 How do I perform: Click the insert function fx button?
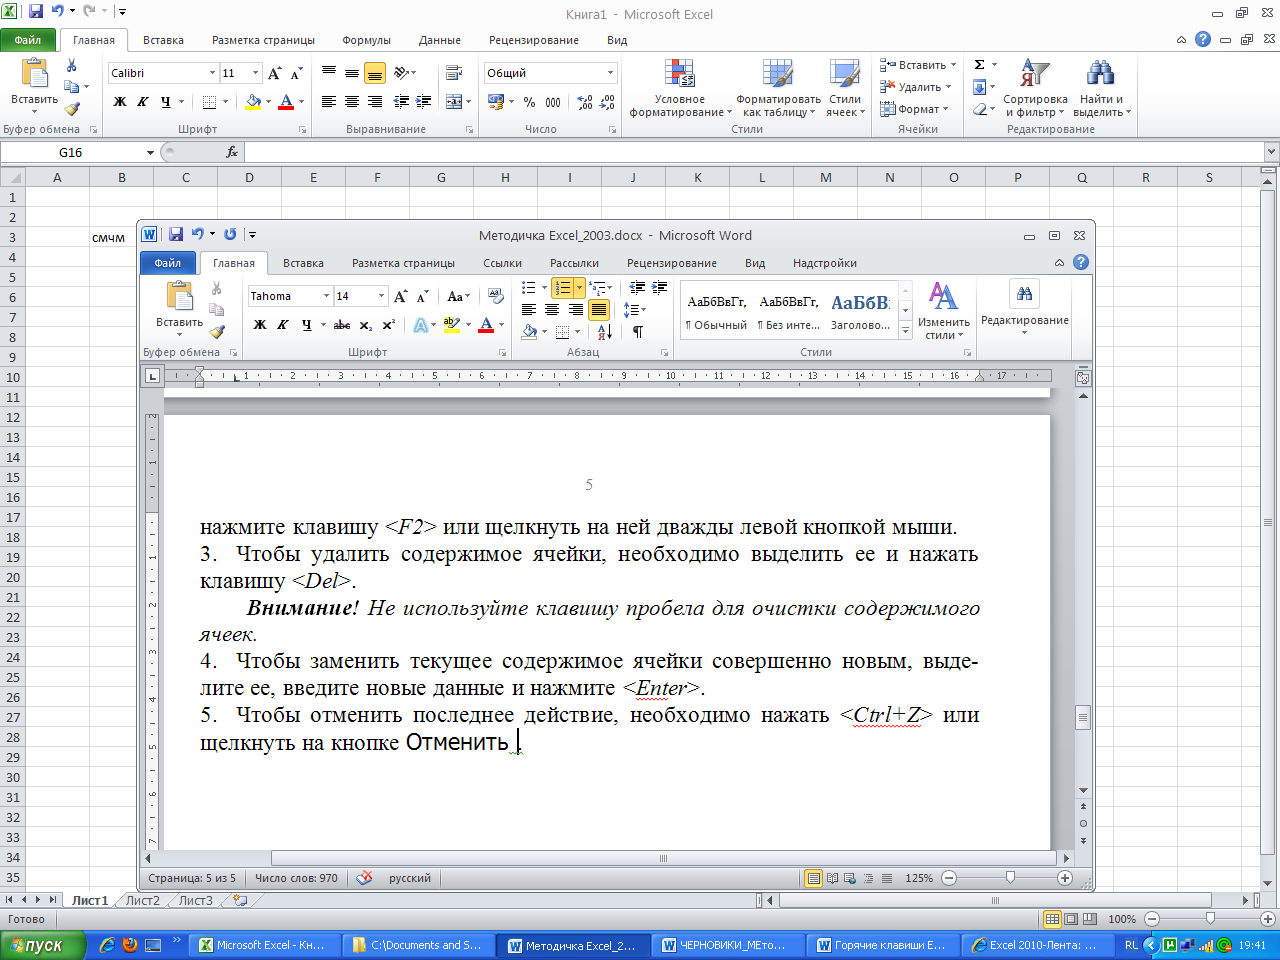232,152
